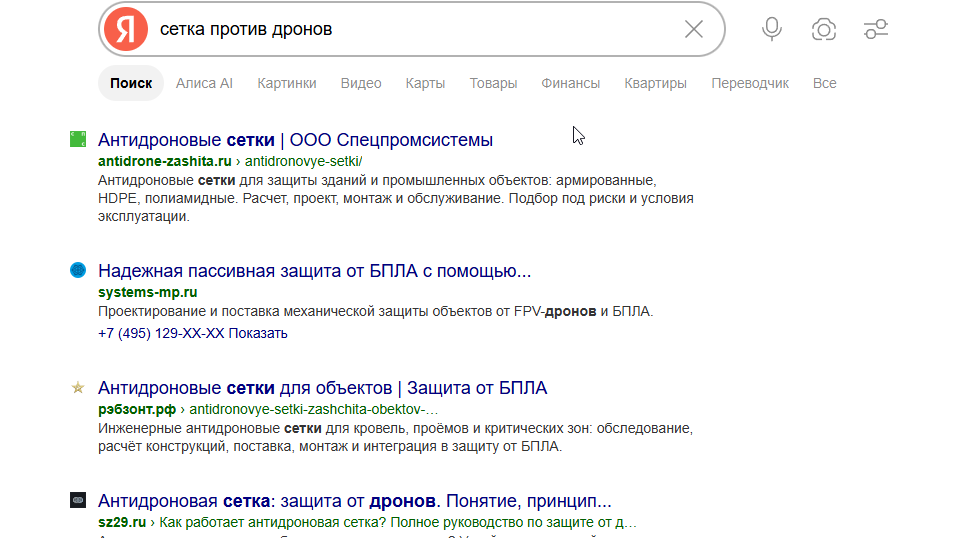Select the Поиск tab
The image size is (955, 538).
point(131,83)
